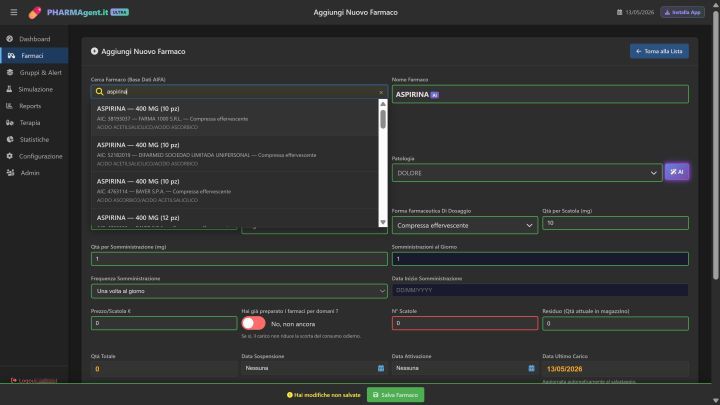Select Farmaci in the sidebar
The image size is (720, 405).
click(34, 56)
